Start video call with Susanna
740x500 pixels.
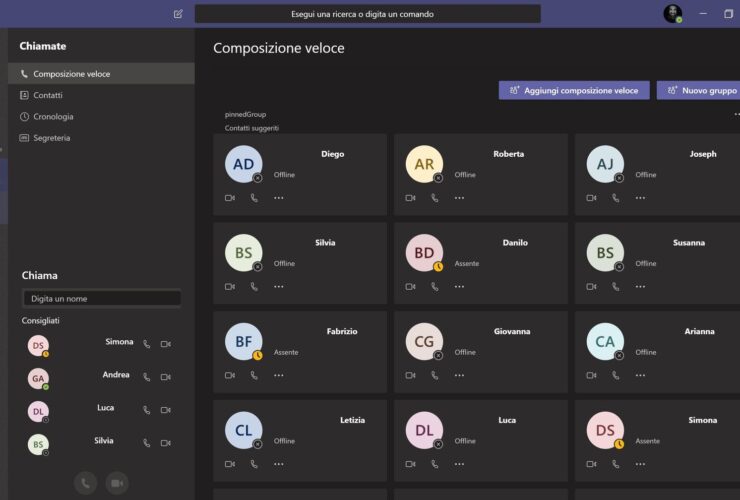coord(591,287)
